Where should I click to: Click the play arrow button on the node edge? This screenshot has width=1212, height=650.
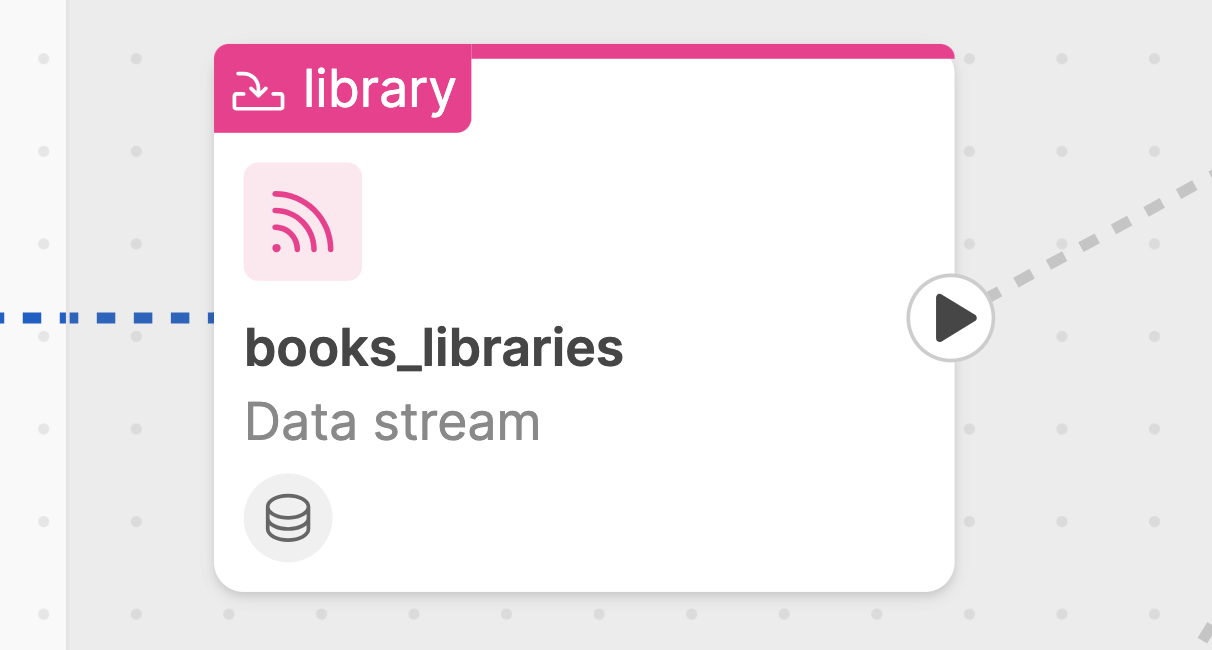(x=954, y=319)
